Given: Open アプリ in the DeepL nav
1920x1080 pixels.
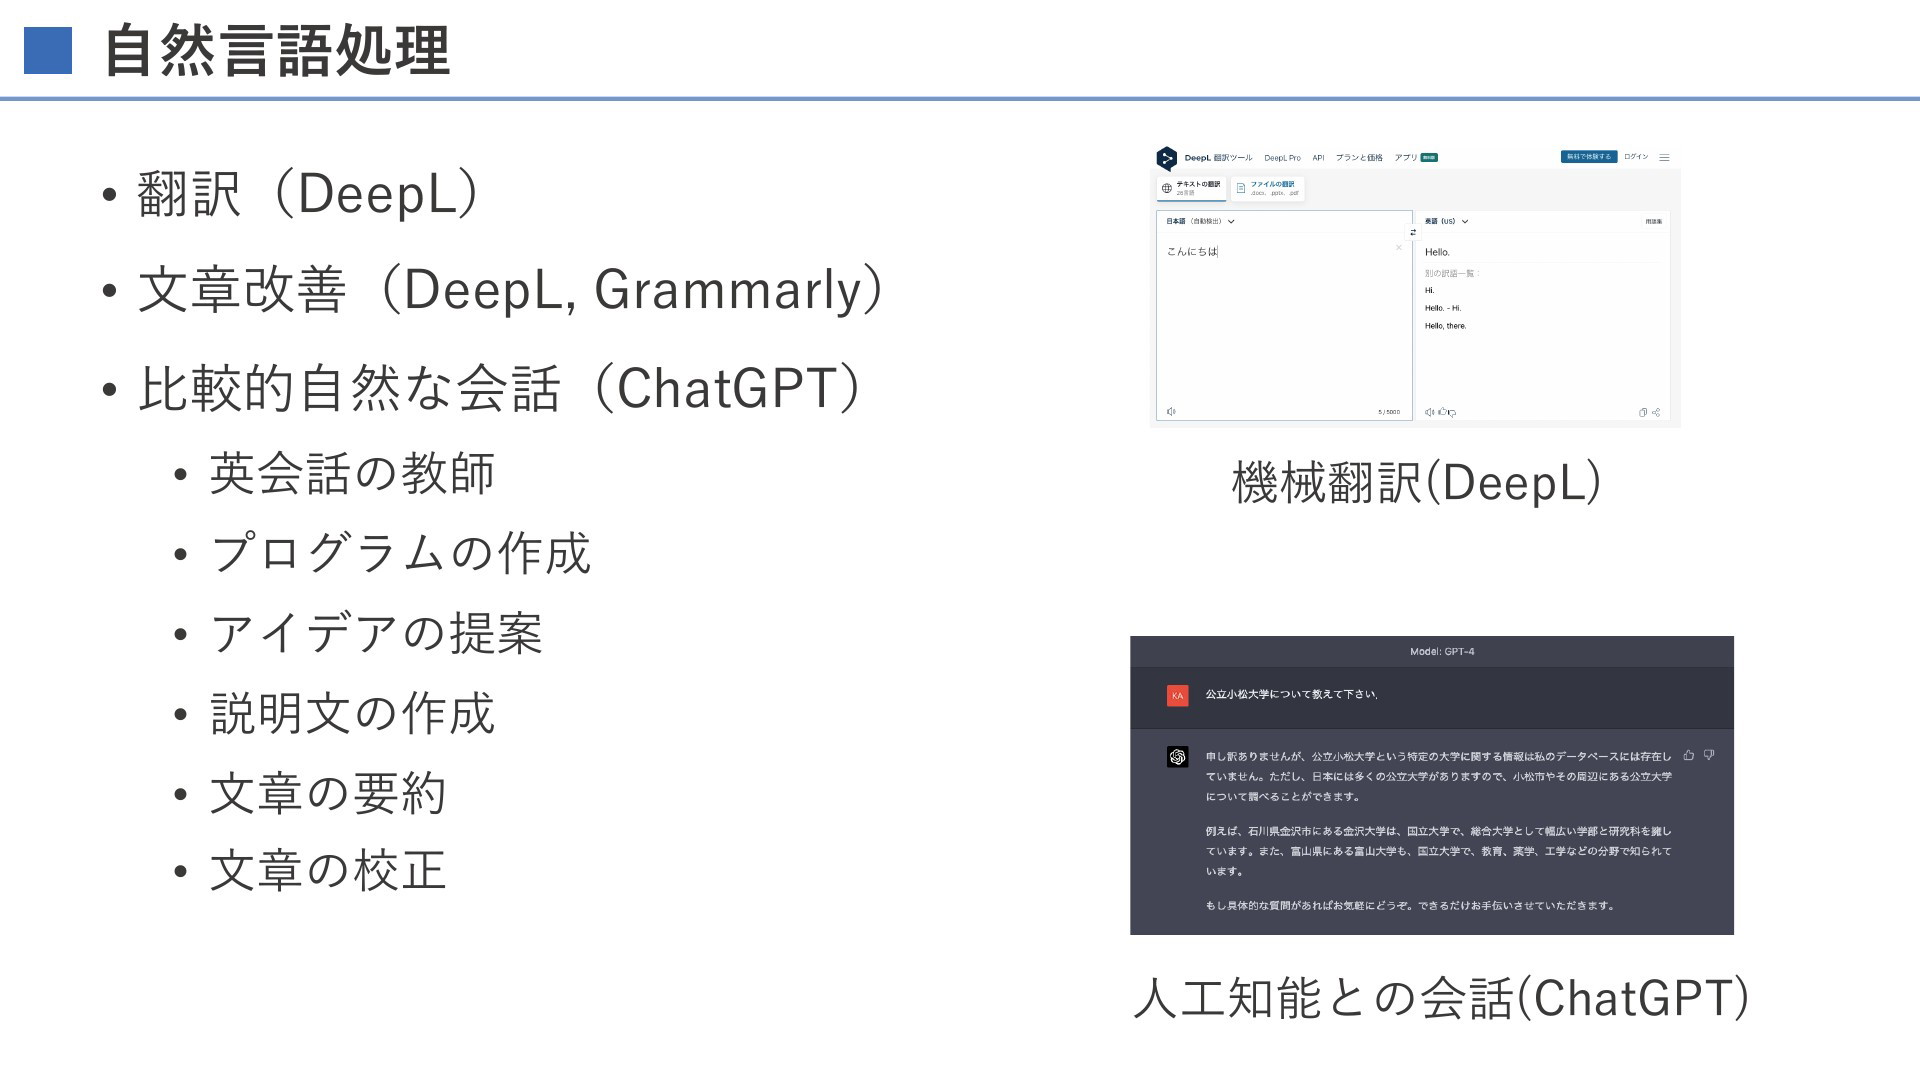Looking at the screenshot, I should [x=1406, y=158].
